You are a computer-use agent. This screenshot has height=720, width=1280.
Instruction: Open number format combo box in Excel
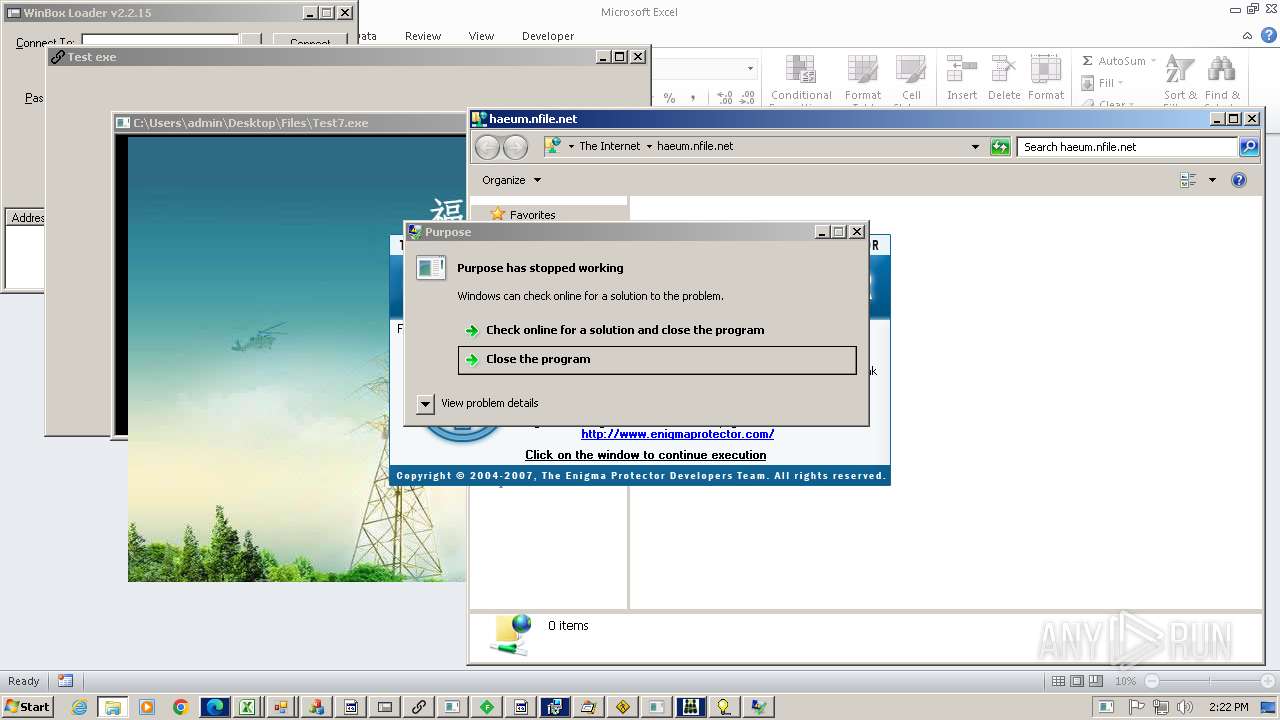[x=750, y=69]
